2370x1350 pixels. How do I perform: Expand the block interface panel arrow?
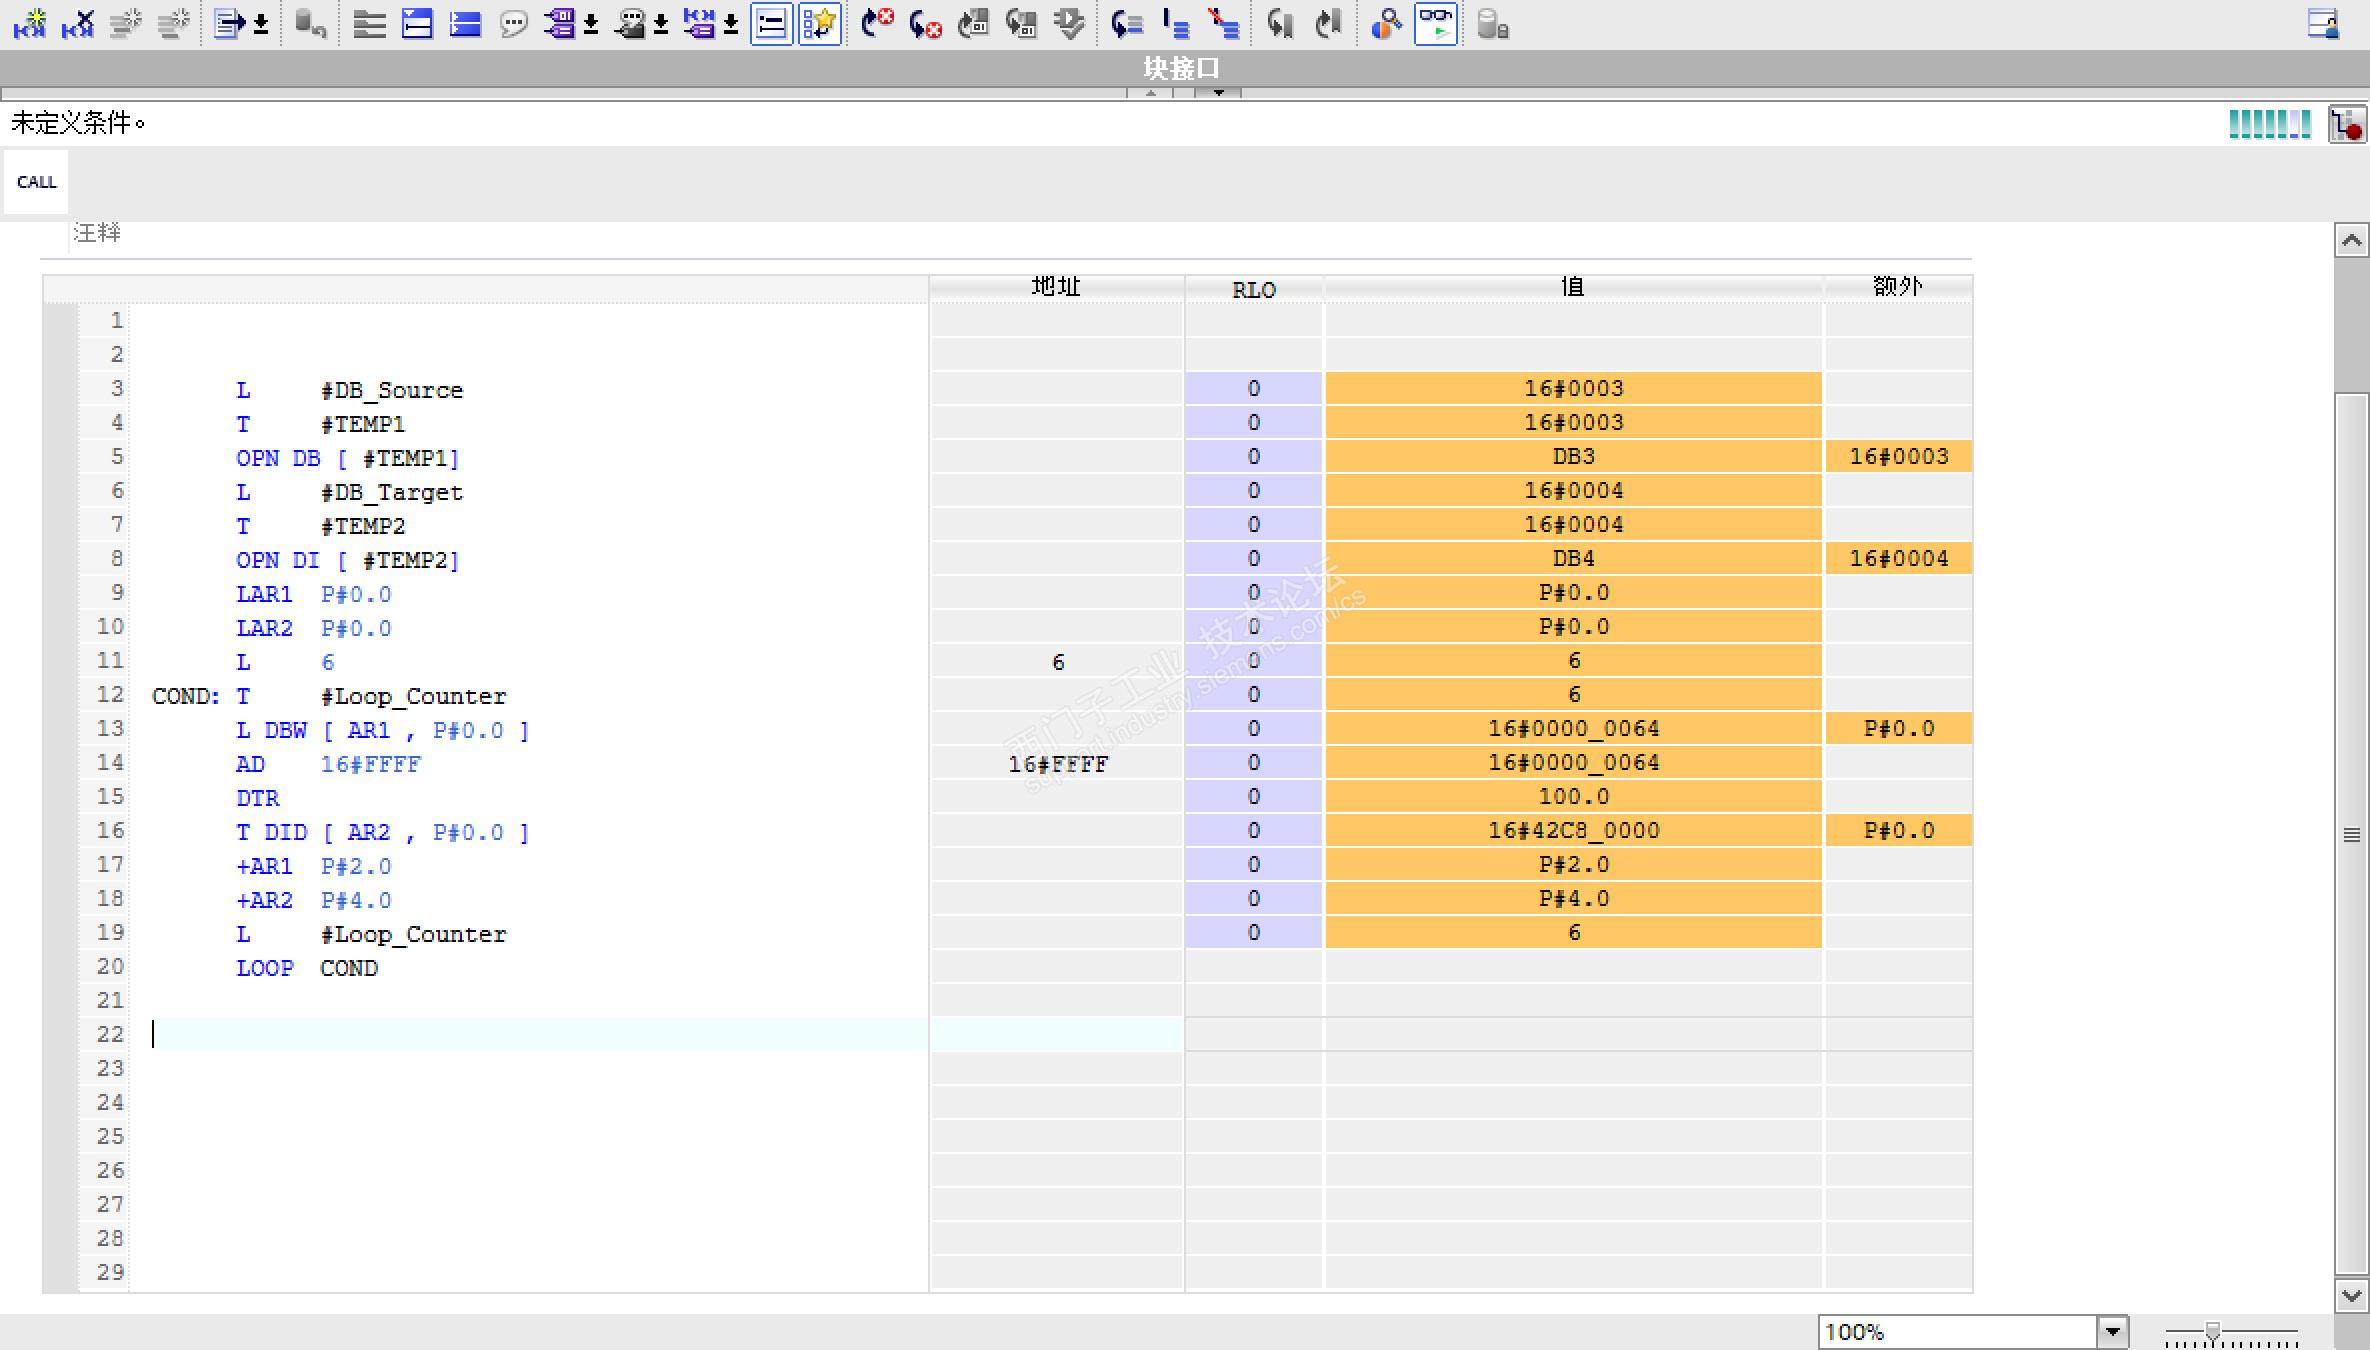[x=1218, y=92]
